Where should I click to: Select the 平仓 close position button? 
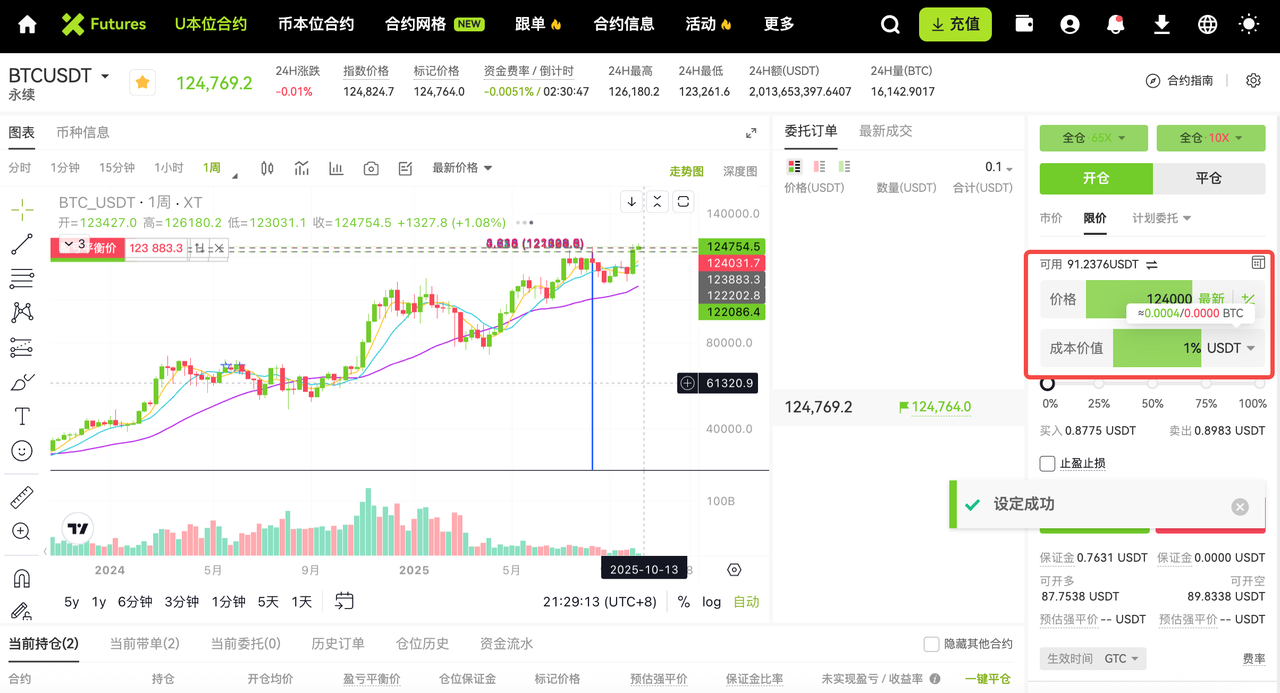(1209, 178)
